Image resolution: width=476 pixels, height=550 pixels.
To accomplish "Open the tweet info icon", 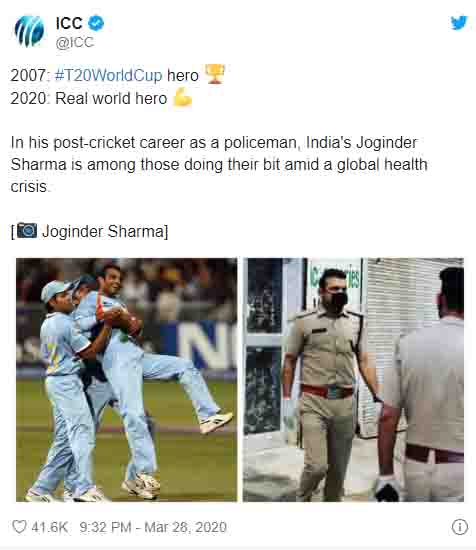I will coord(460,527).
